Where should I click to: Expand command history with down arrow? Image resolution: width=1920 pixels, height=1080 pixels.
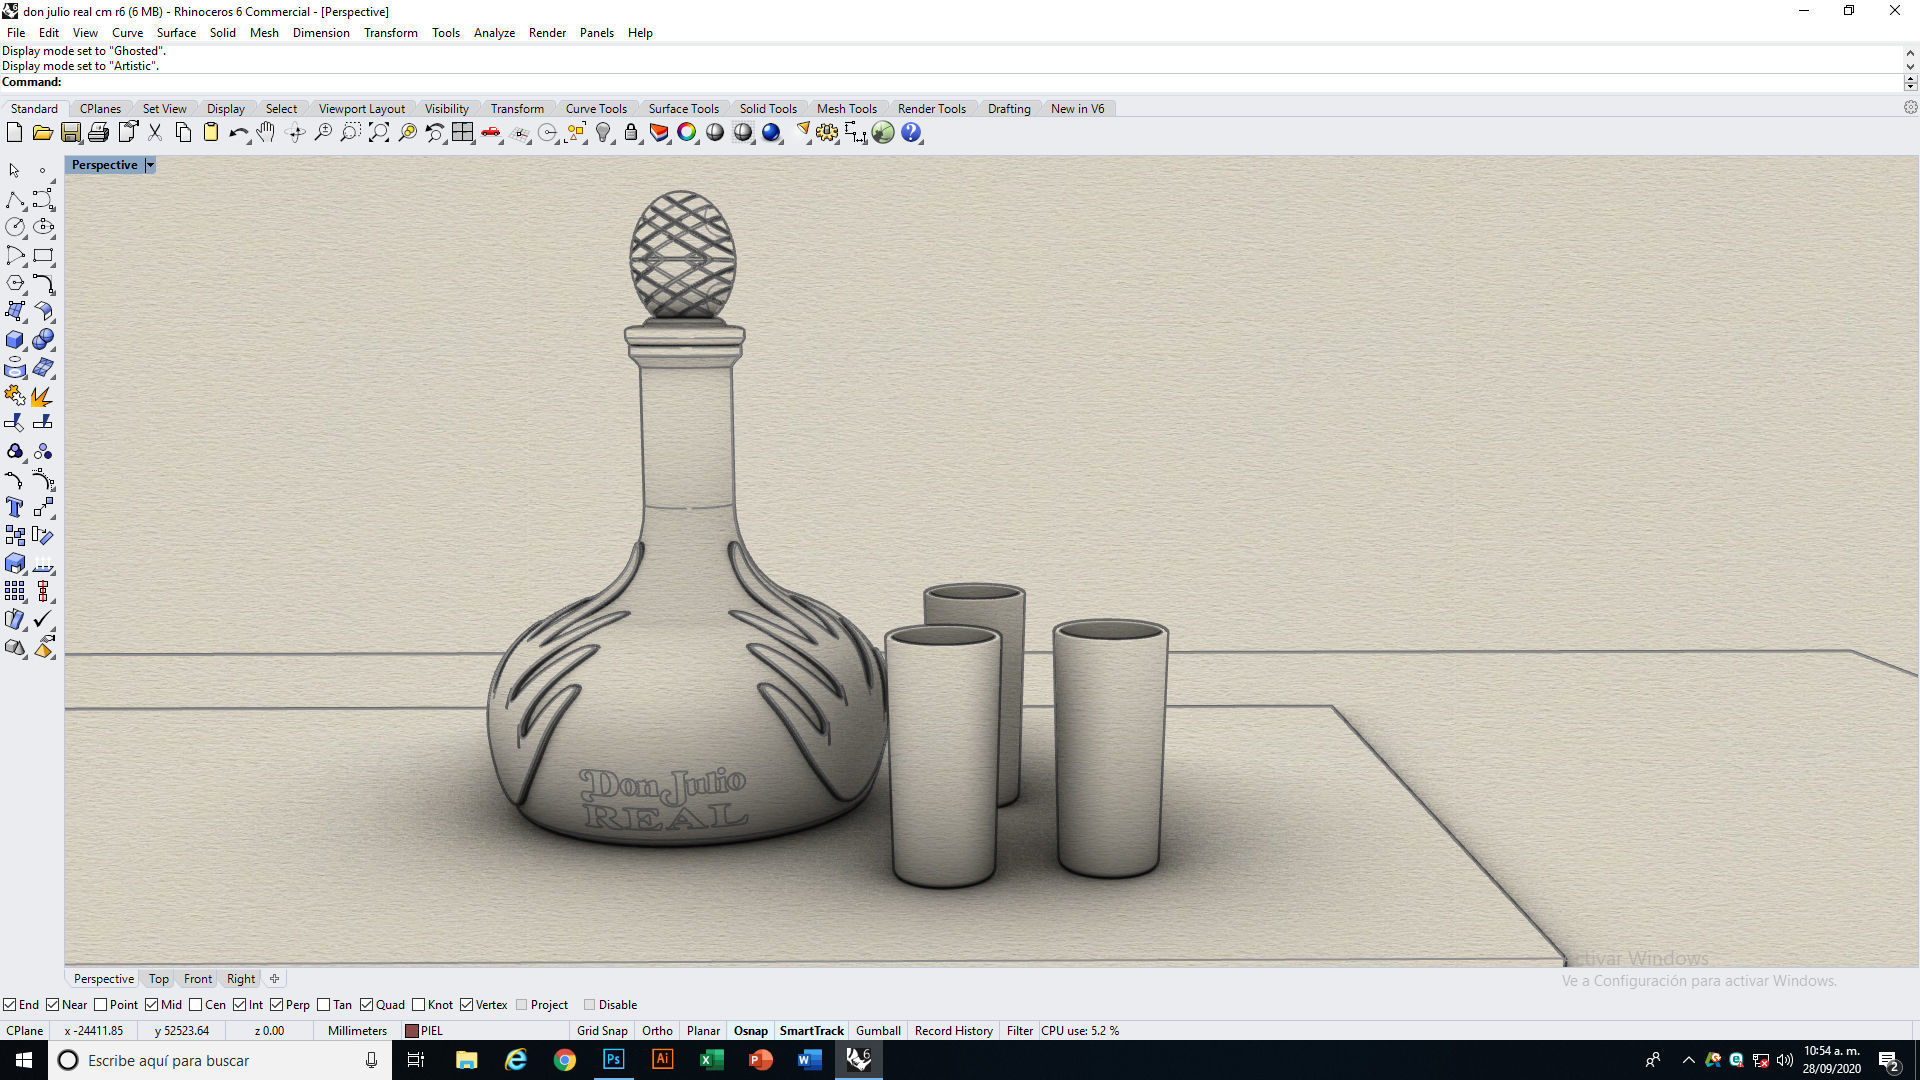pyautogui.click(x=1910, y=67)
